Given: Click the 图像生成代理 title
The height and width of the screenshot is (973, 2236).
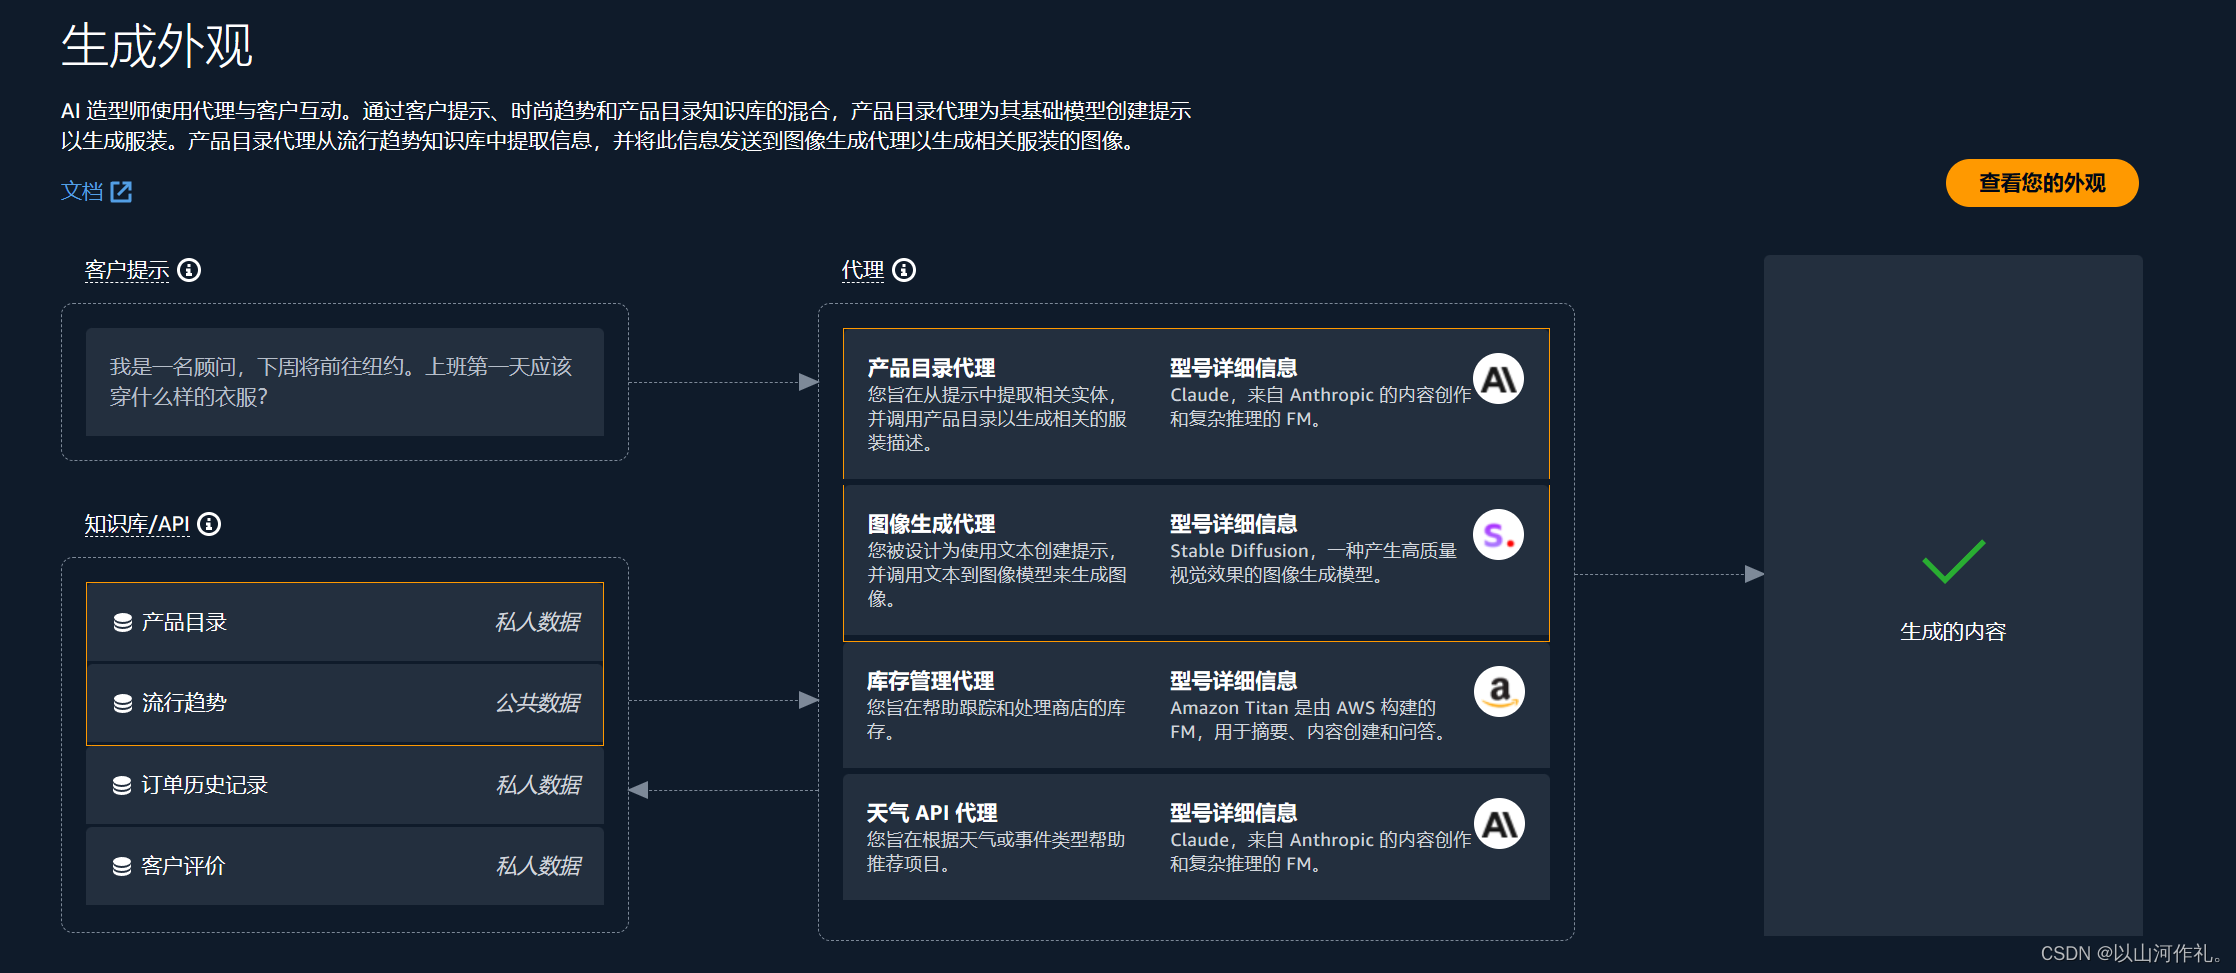Looking at the screenshot, I should 931,524.
